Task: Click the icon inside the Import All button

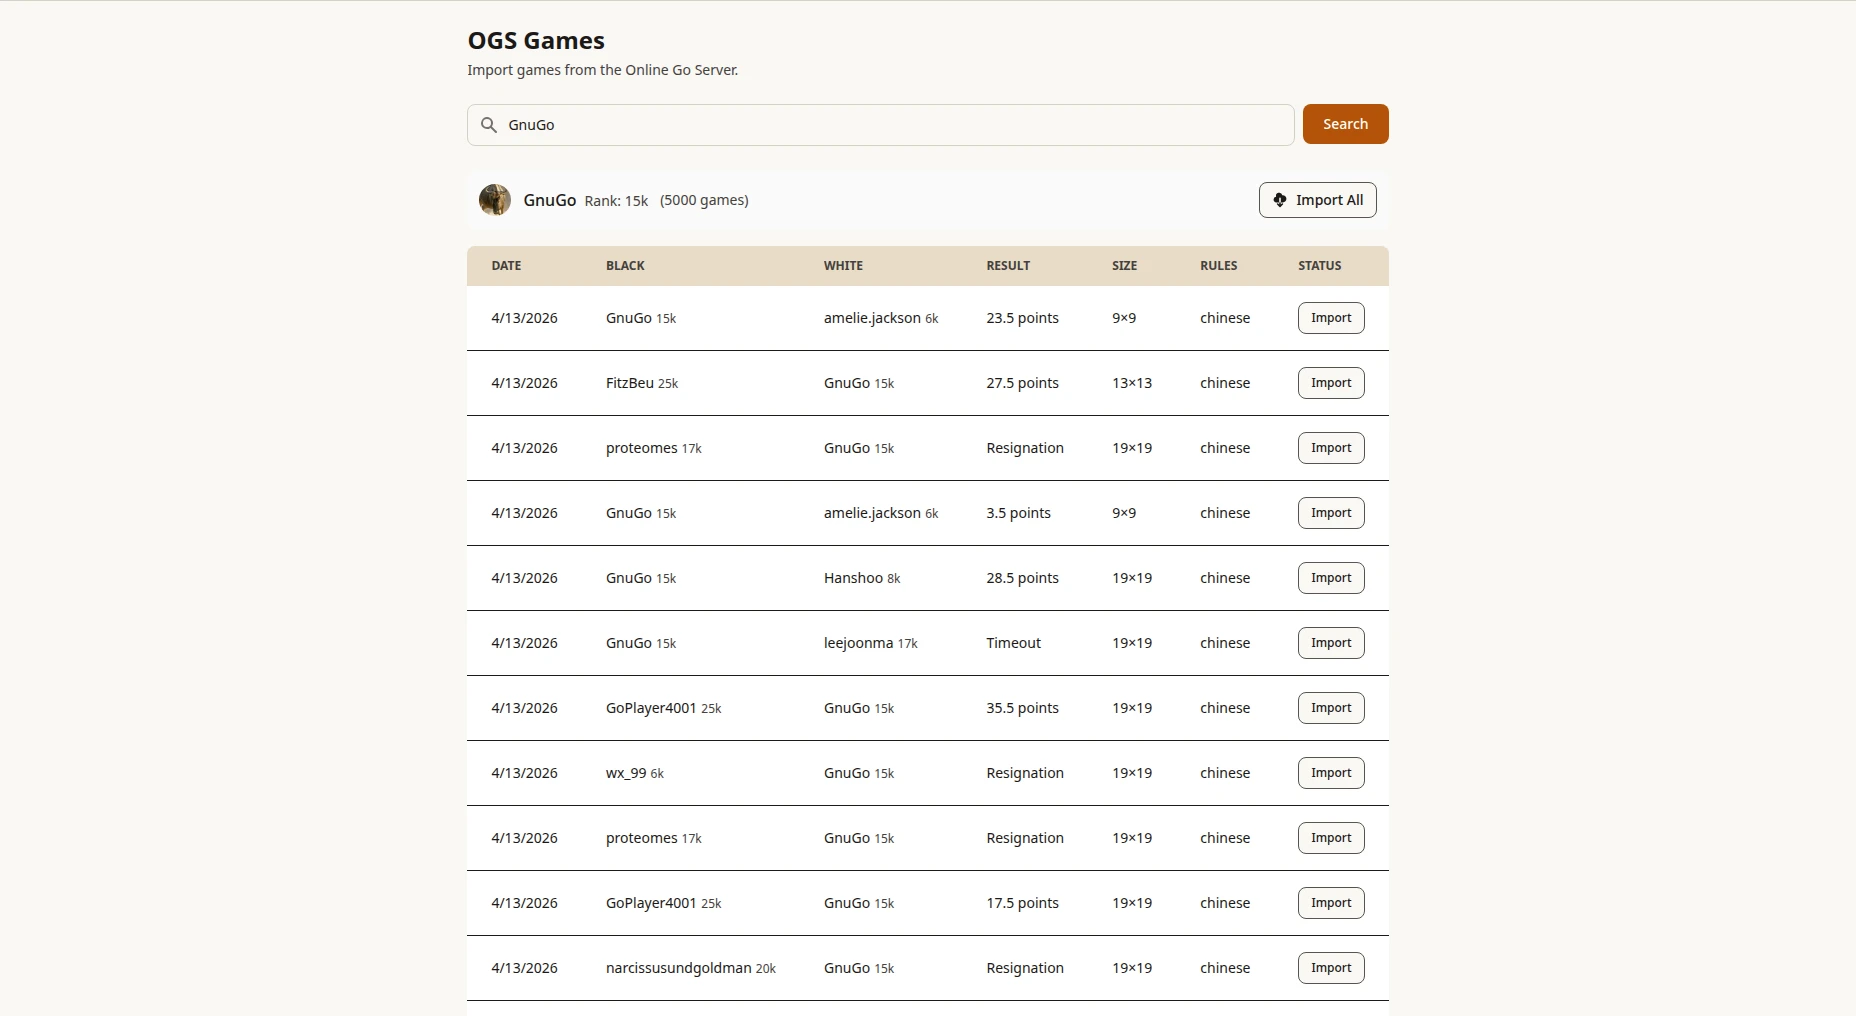Action: coord(1280,200)
